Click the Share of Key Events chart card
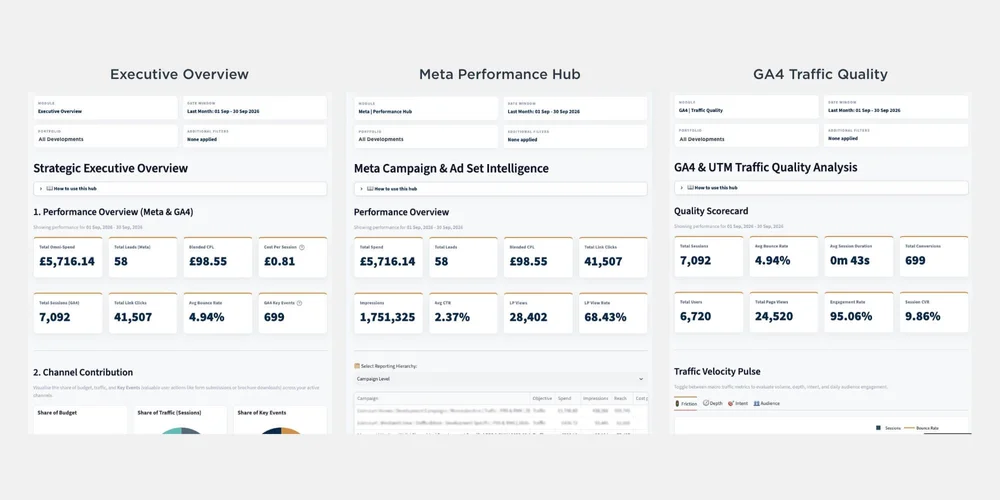1000x500 pixels. click(x=280, y=420)
